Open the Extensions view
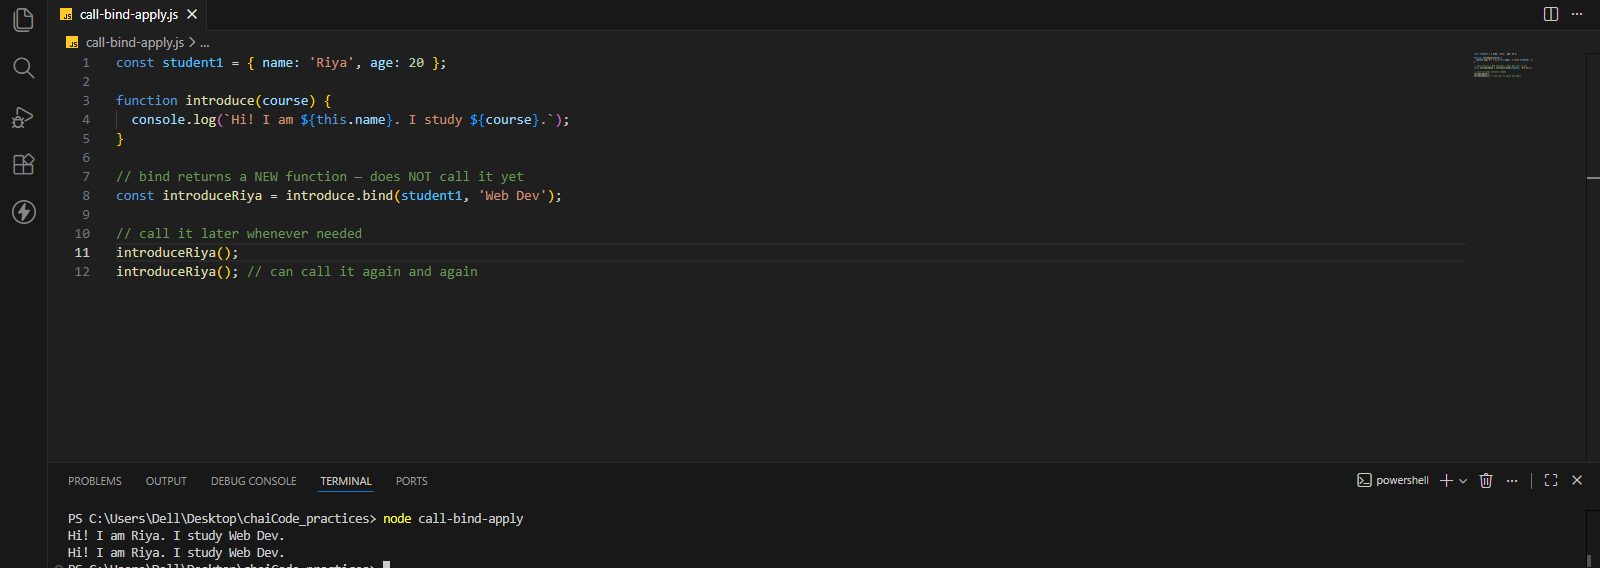 point(23,164)
